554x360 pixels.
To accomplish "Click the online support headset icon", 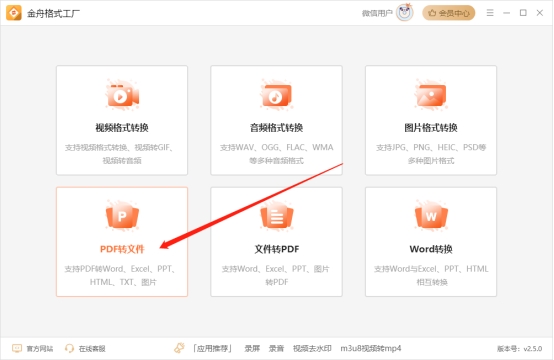I will pos(69,348).
